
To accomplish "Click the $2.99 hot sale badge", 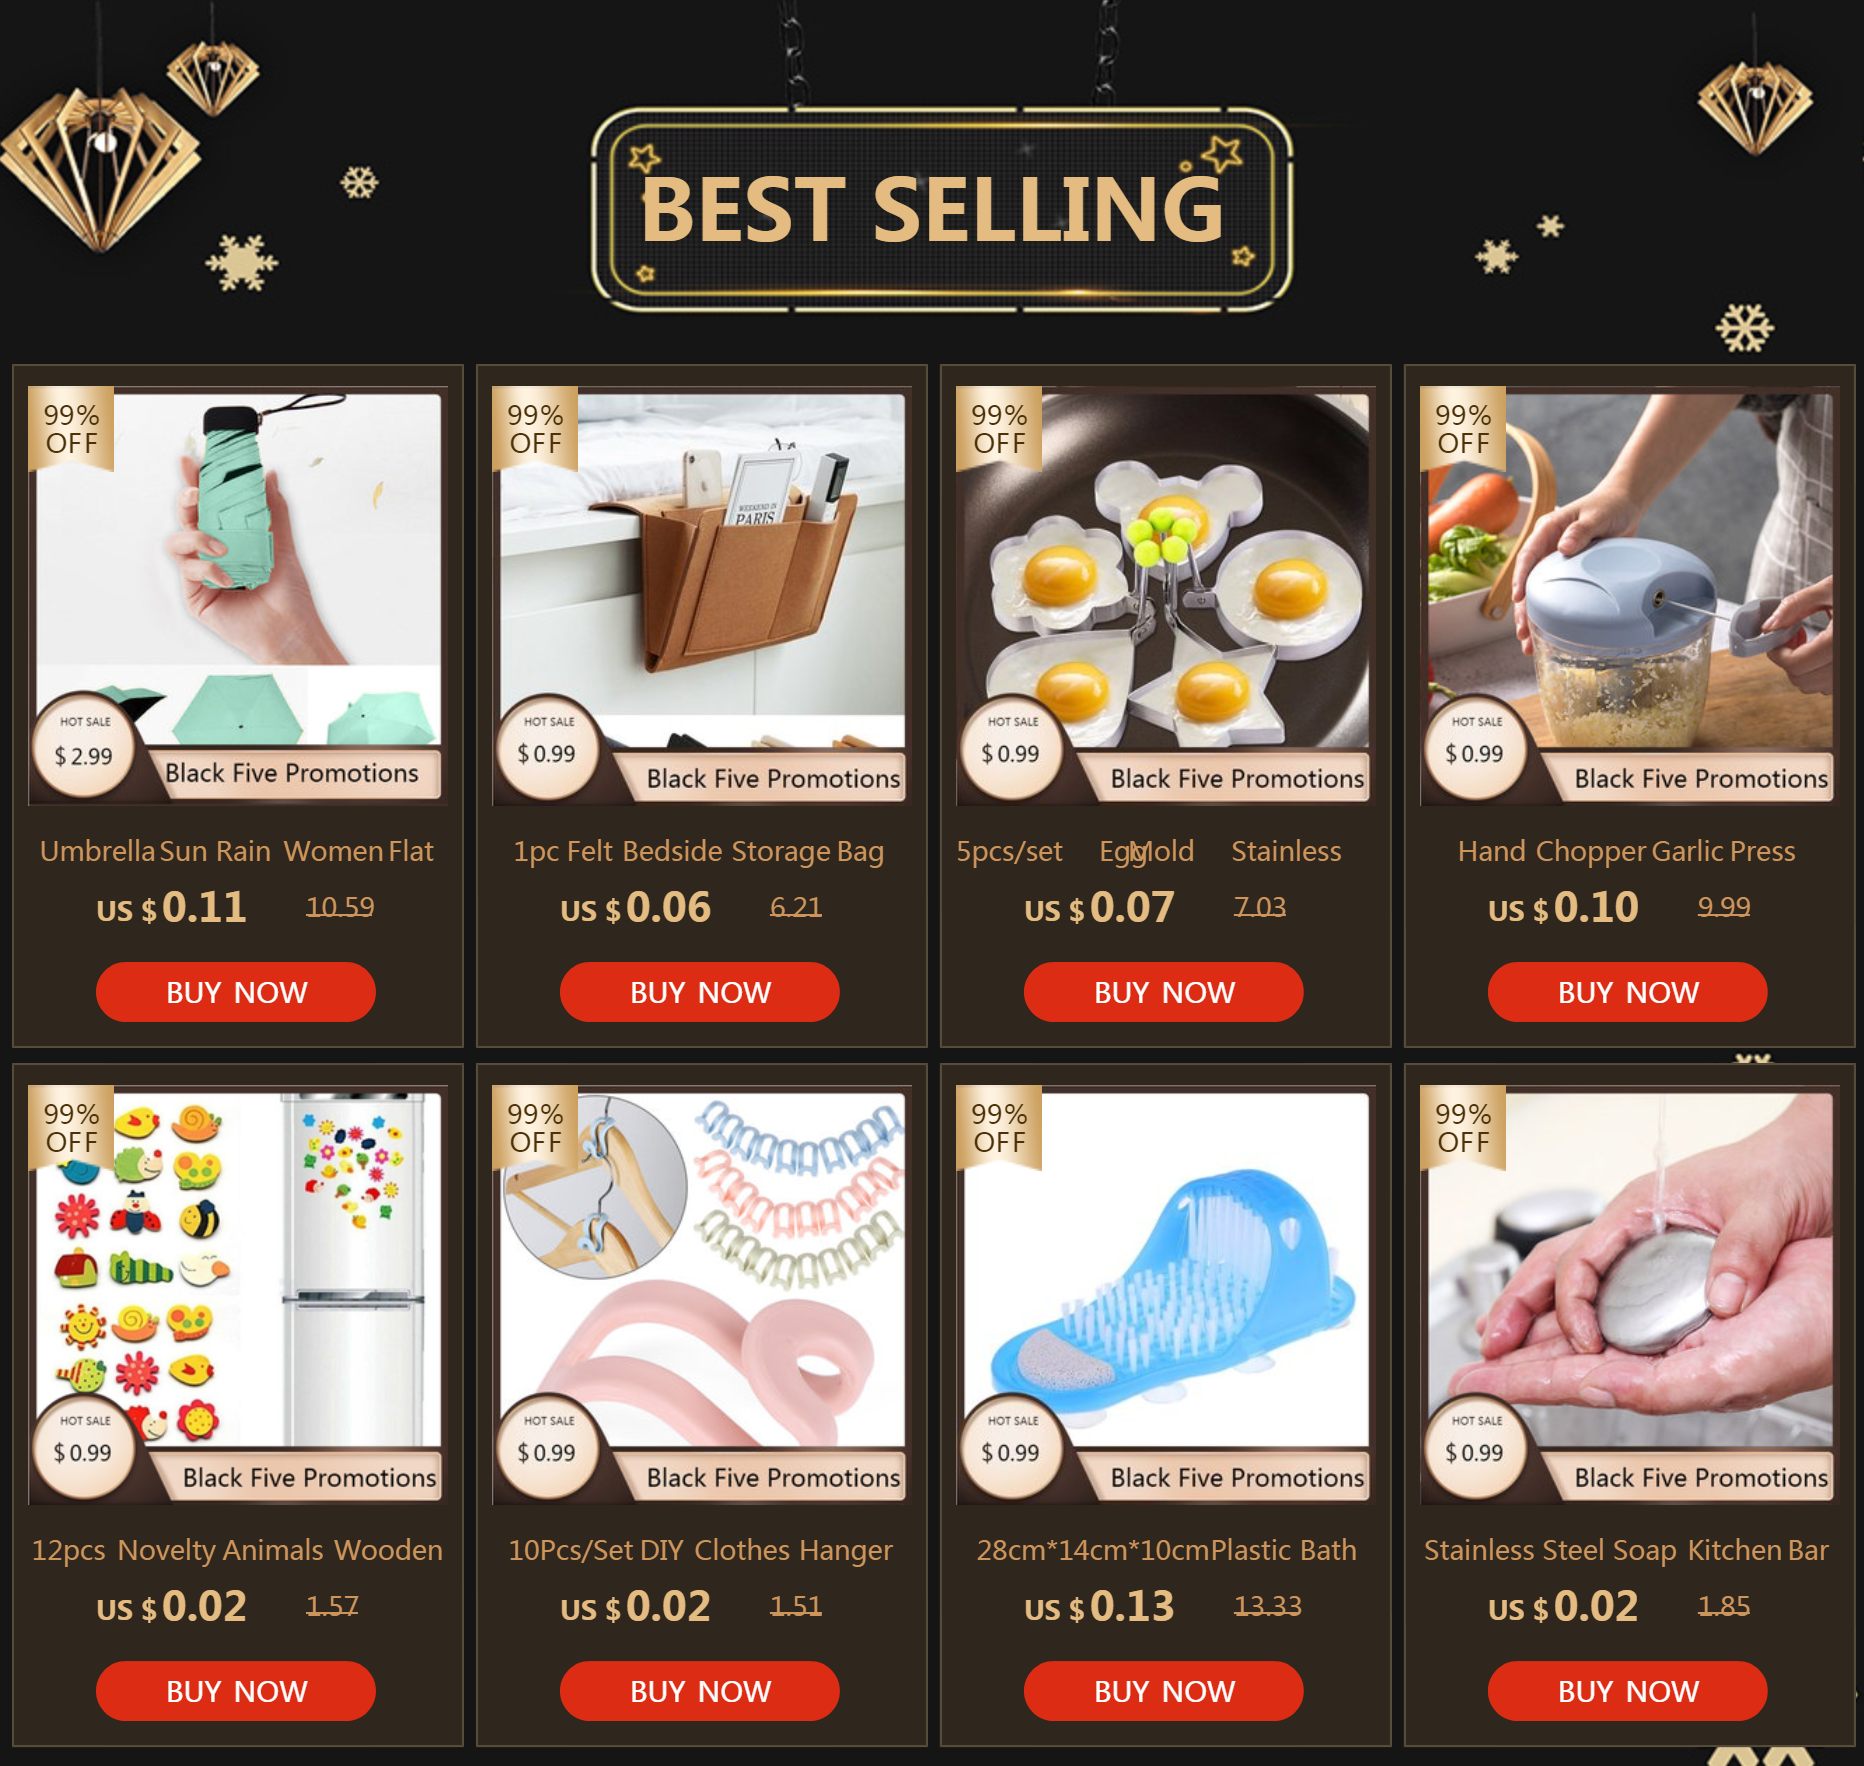I will click(x=84, y=746).
